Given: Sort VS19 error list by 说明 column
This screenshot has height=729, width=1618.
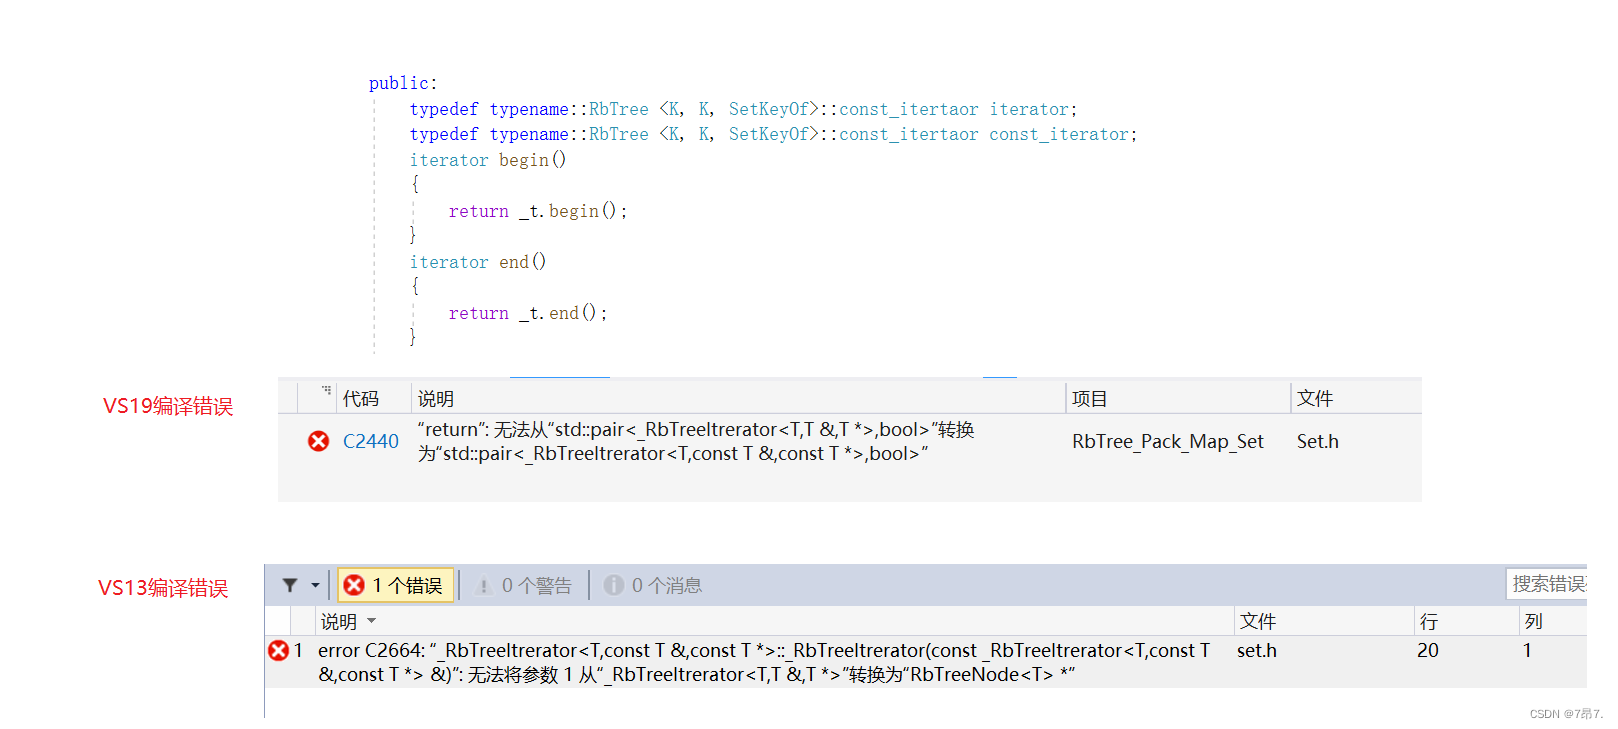Looking at the screenshot, I should (436, 398).
